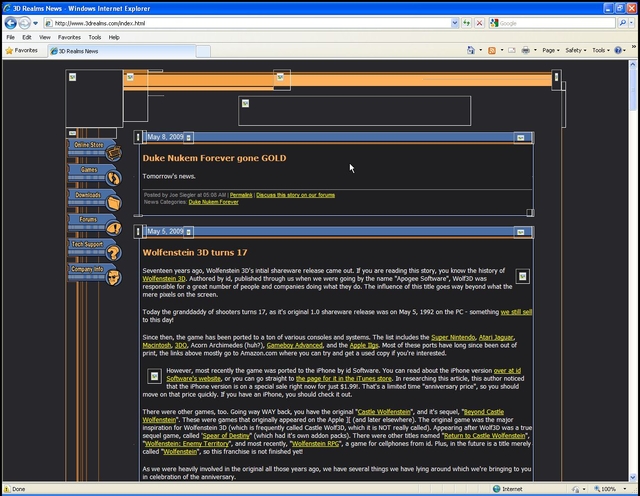Open Forums sidebar button

[95, 225]
